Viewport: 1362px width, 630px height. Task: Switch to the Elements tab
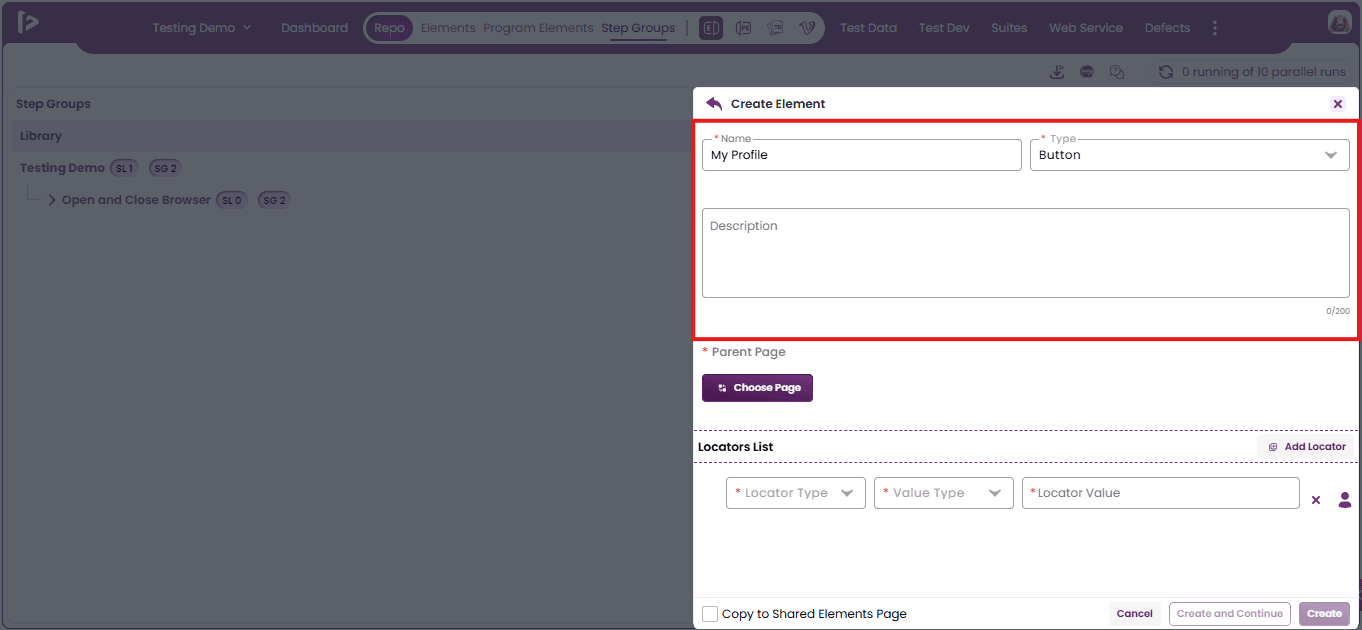(448, 28)
